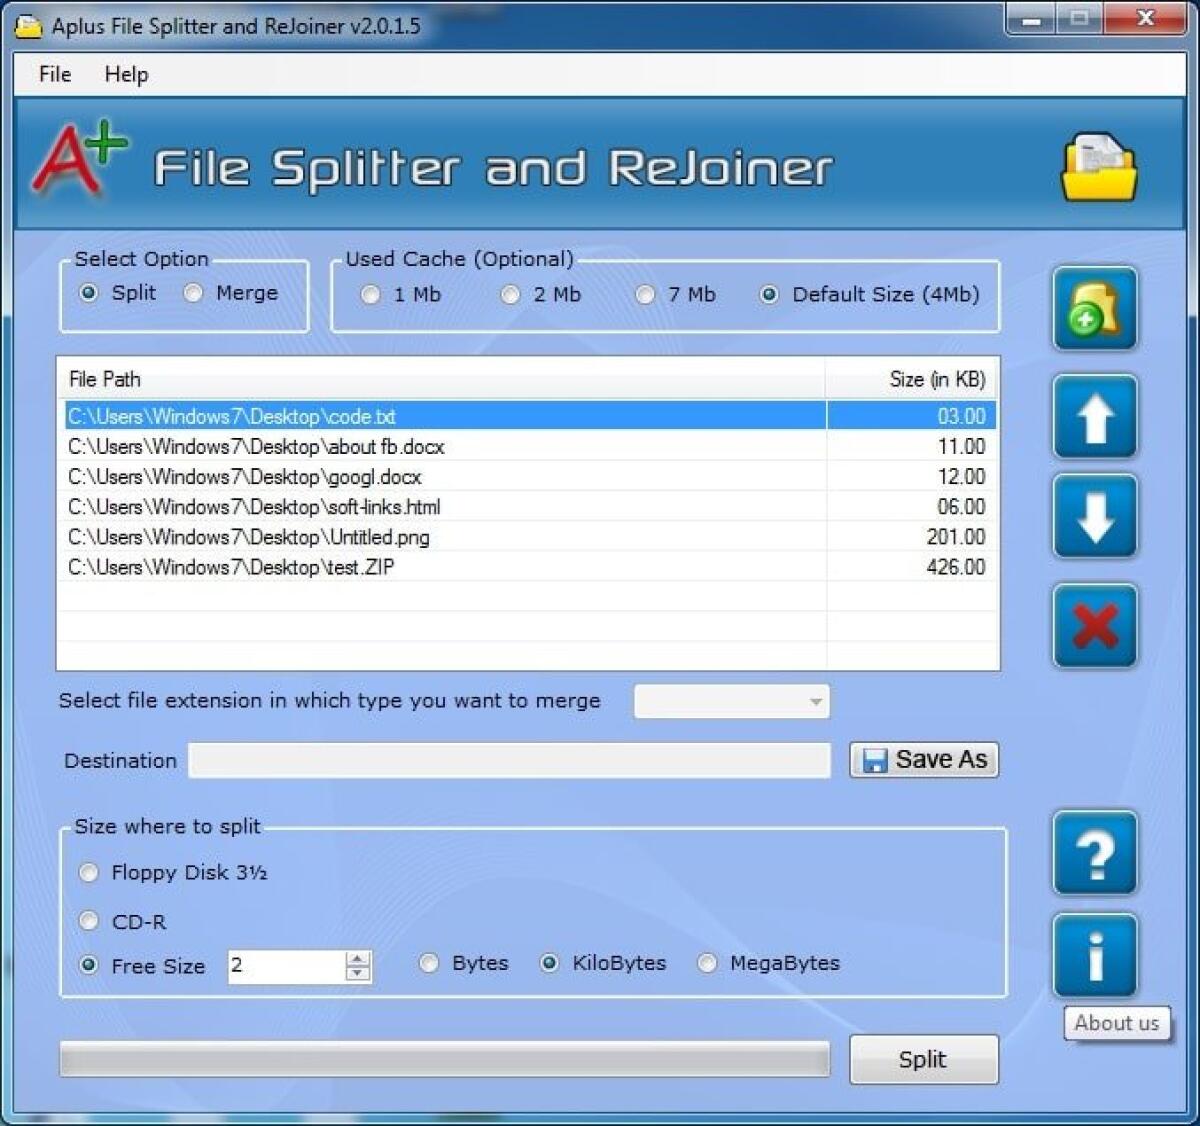
Task: Select the Merge radio option
Action: pos(194,293)
